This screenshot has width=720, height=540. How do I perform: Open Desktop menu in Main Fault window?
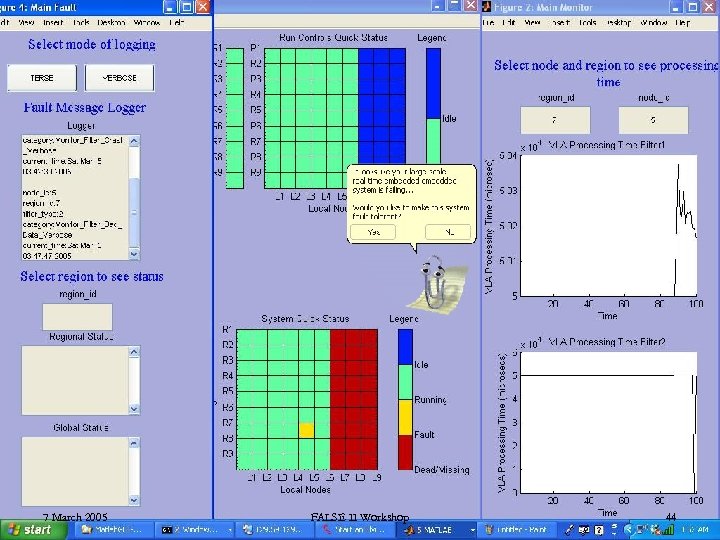[112, 22]
